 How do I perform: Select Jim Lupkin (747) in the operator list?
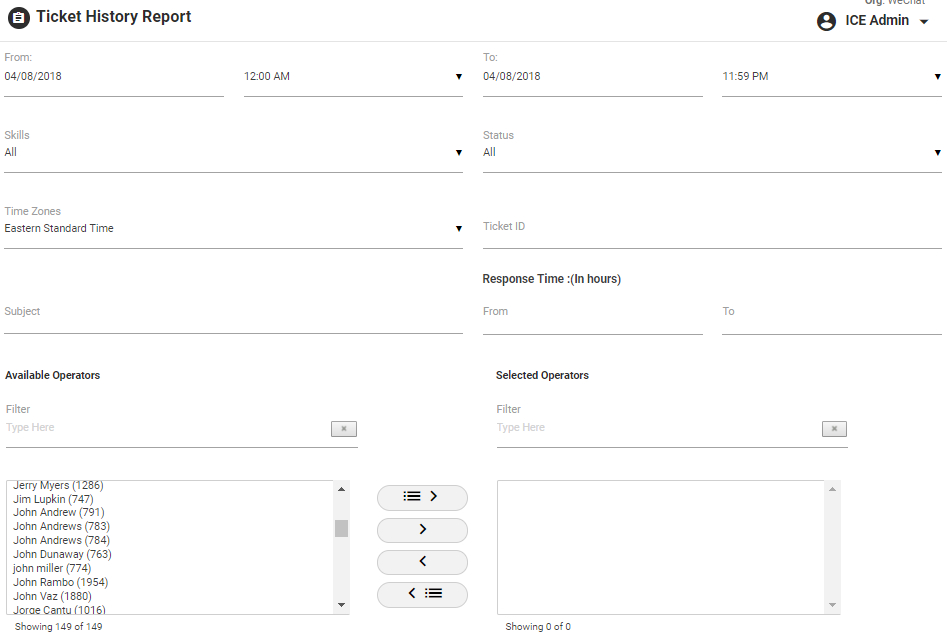point(53,499)
